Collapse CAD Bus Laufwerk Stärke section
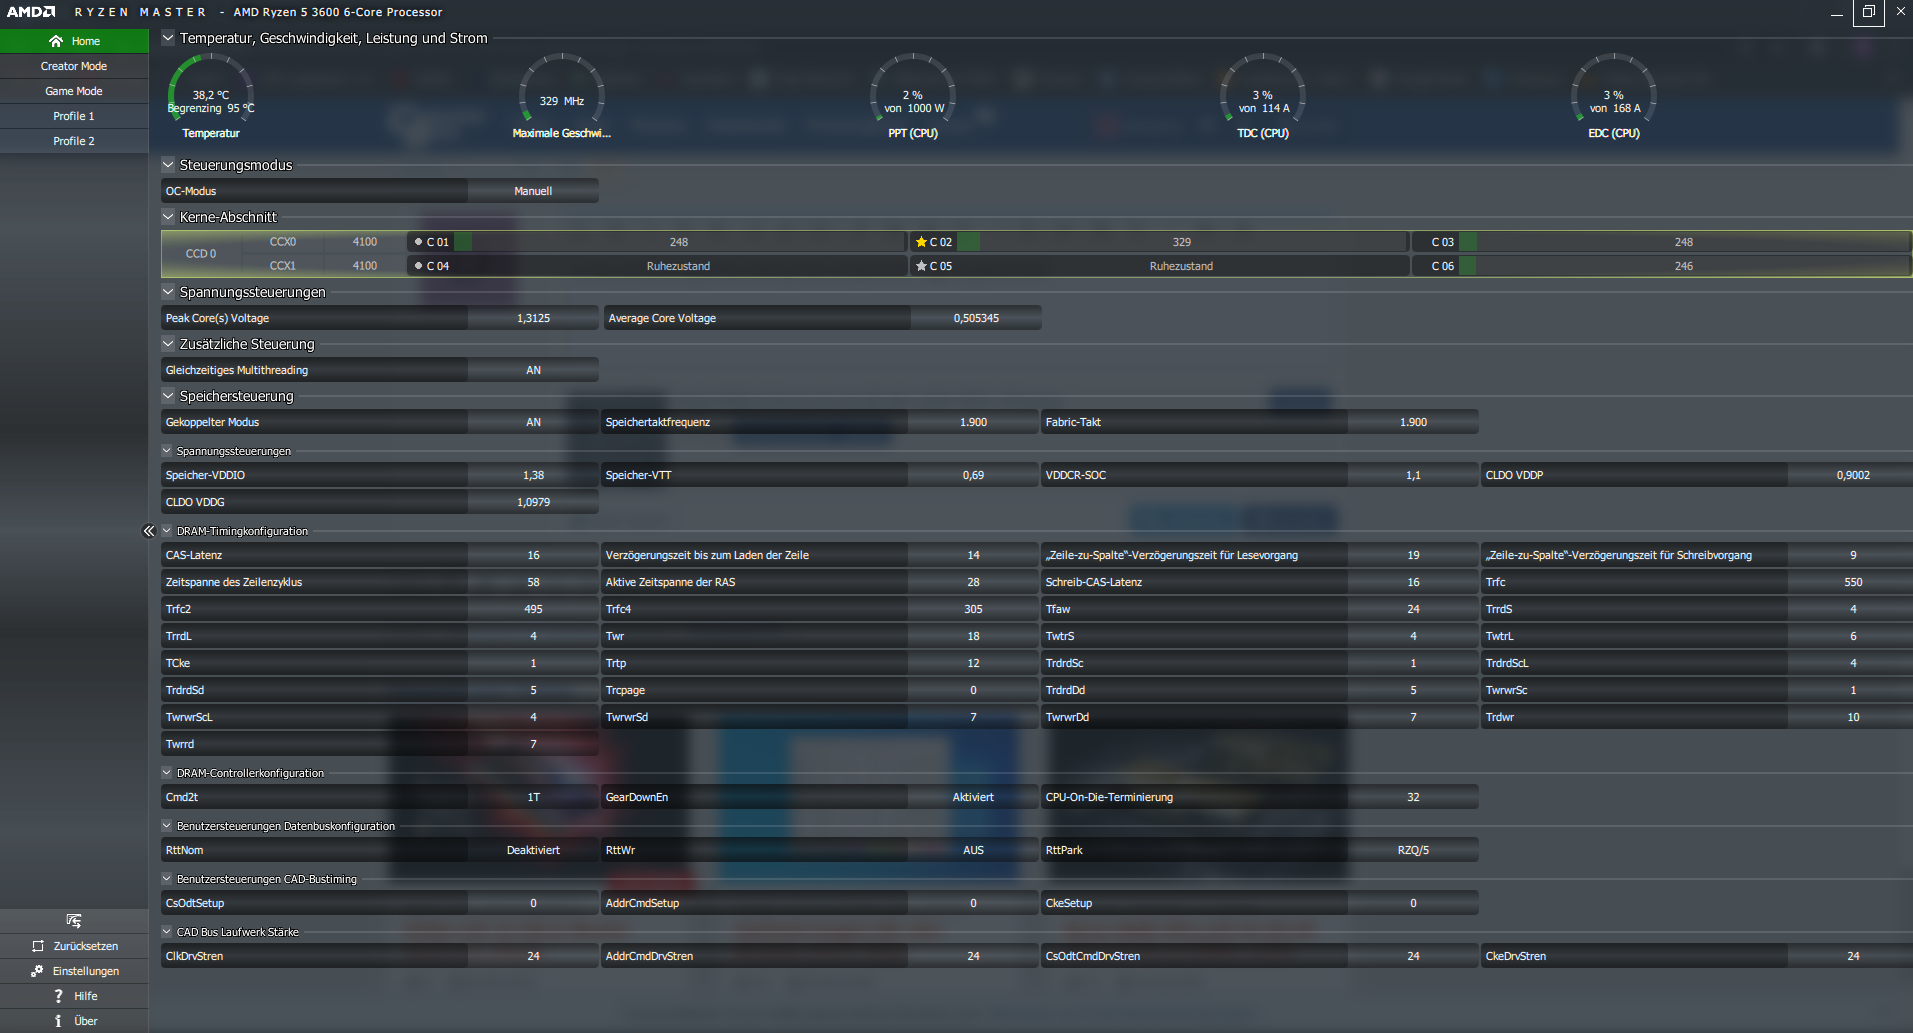This screenshot has width=1913, height=1033. pos(167,932)
